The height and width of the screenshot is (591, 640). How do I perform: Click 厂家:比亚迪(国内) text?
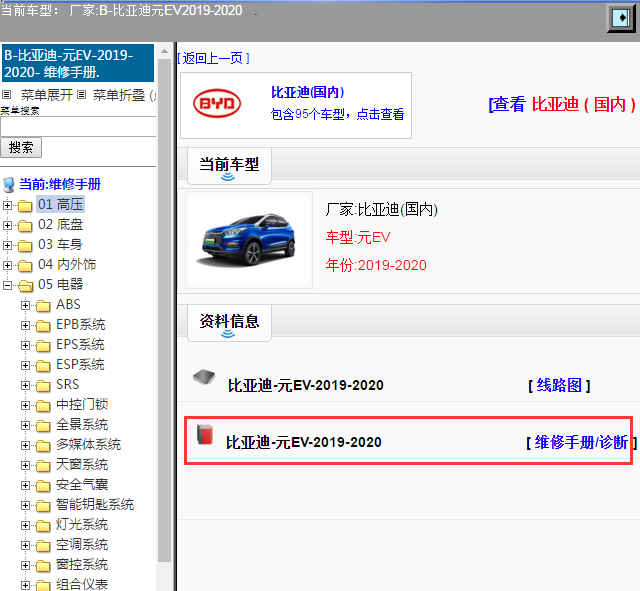(x=382, y=210)
